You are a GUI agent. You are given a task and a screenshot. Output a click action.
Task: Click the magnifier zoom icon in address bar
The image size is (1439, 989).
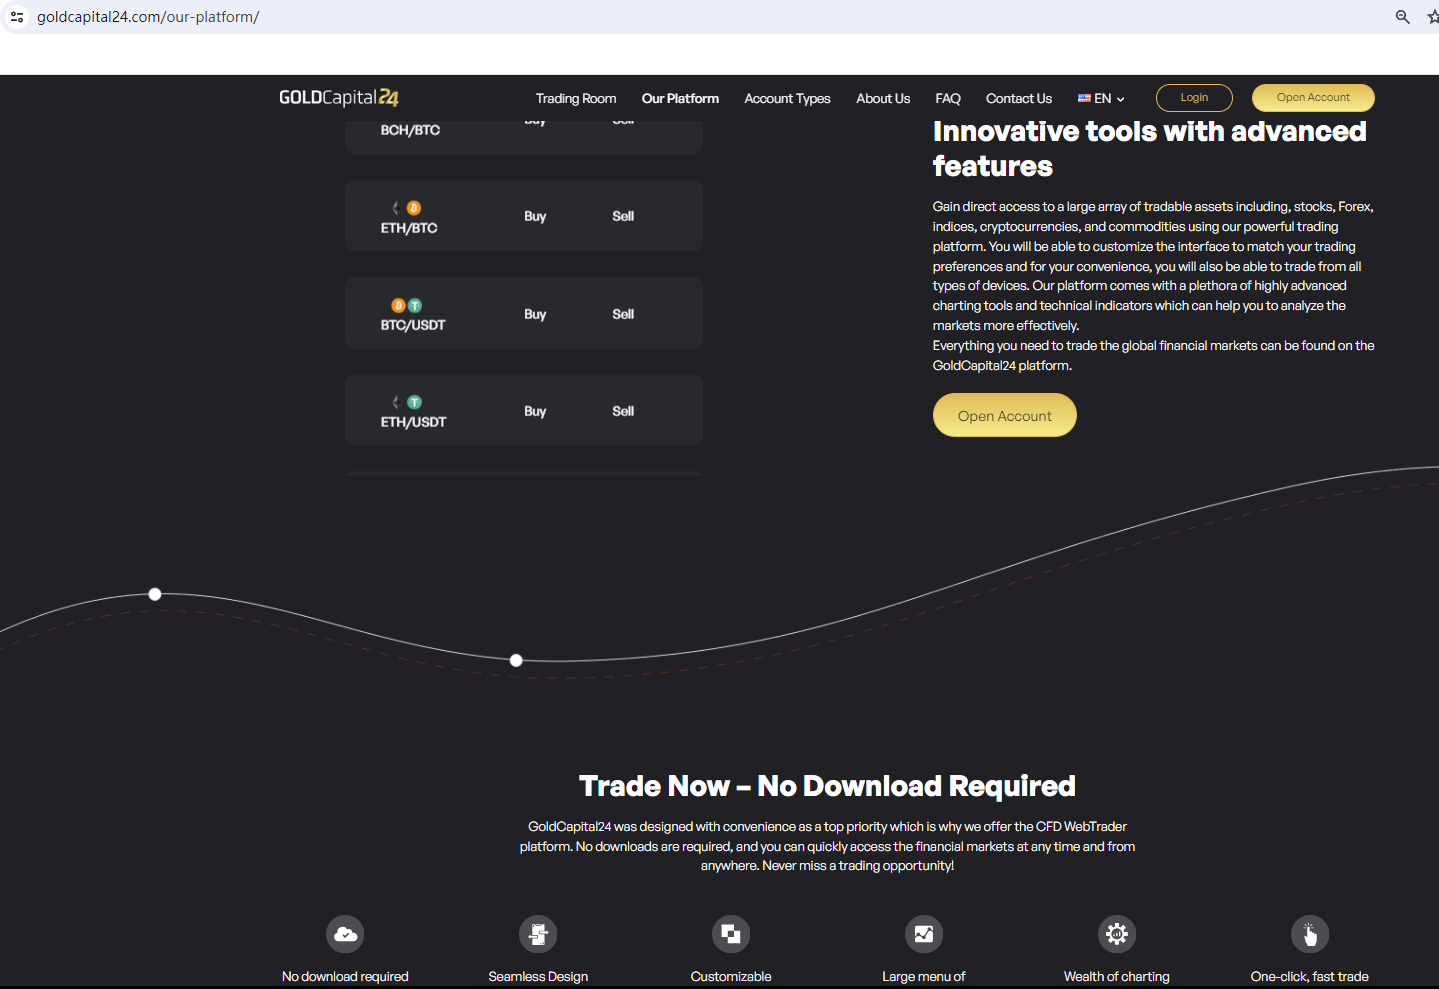pyautogui.click(x=1402, y=17)
